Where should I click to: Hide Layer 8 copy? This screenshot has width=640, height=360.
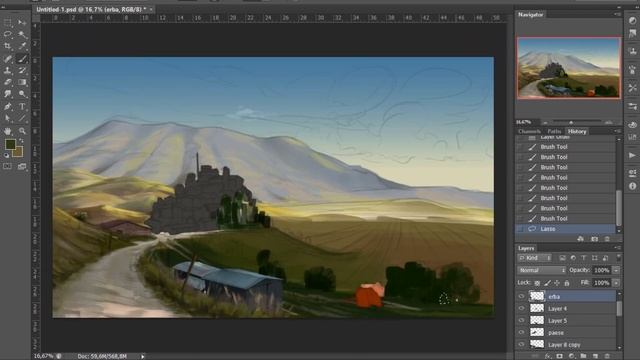521,344
